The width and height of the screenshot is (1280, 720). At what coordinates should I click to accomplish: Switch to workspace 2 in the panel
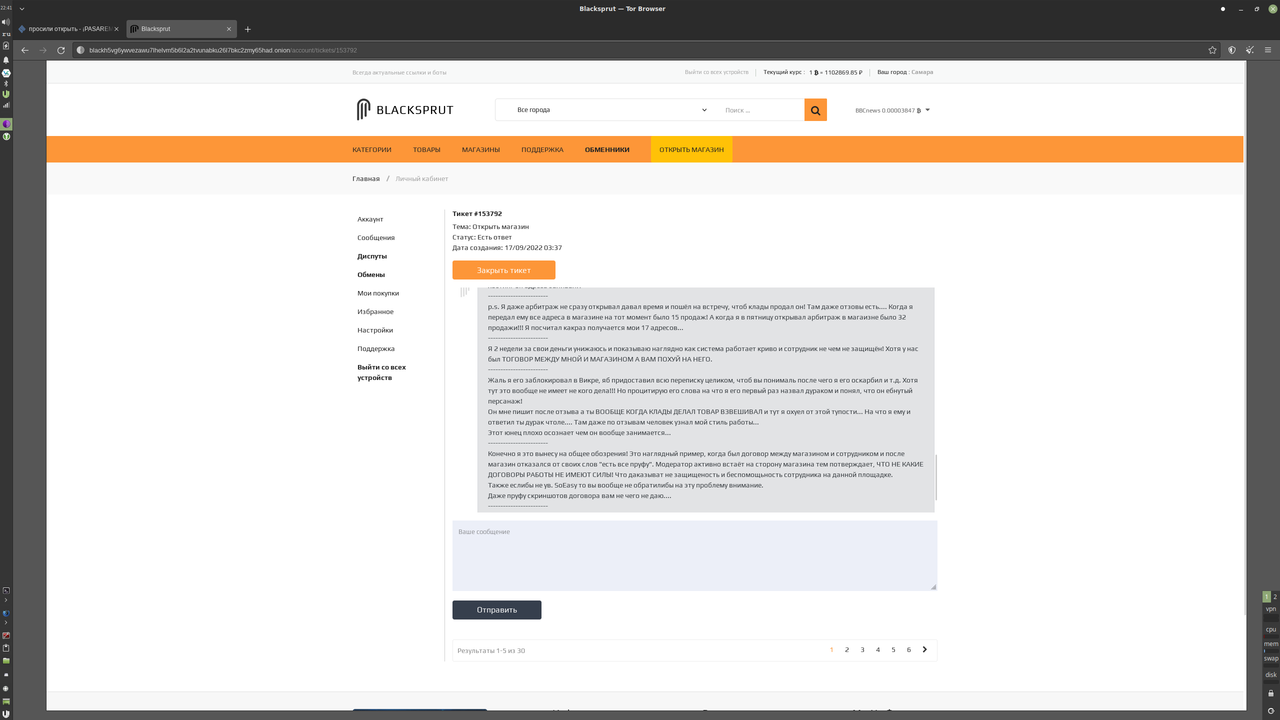pyautogui.click(x=1275, y=597)
